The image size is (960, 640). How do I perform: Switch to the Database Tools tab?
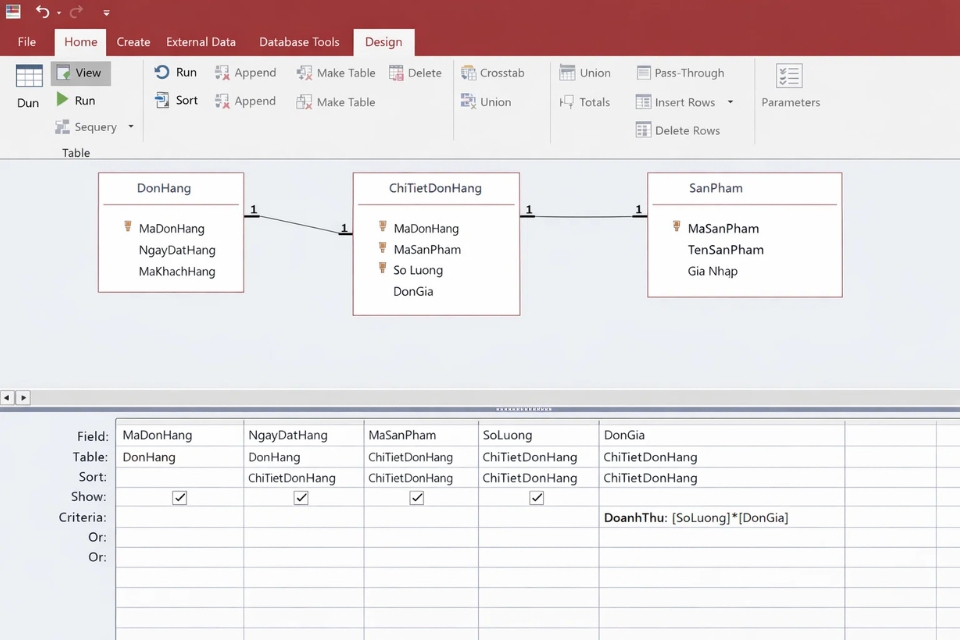coord(299,42)
